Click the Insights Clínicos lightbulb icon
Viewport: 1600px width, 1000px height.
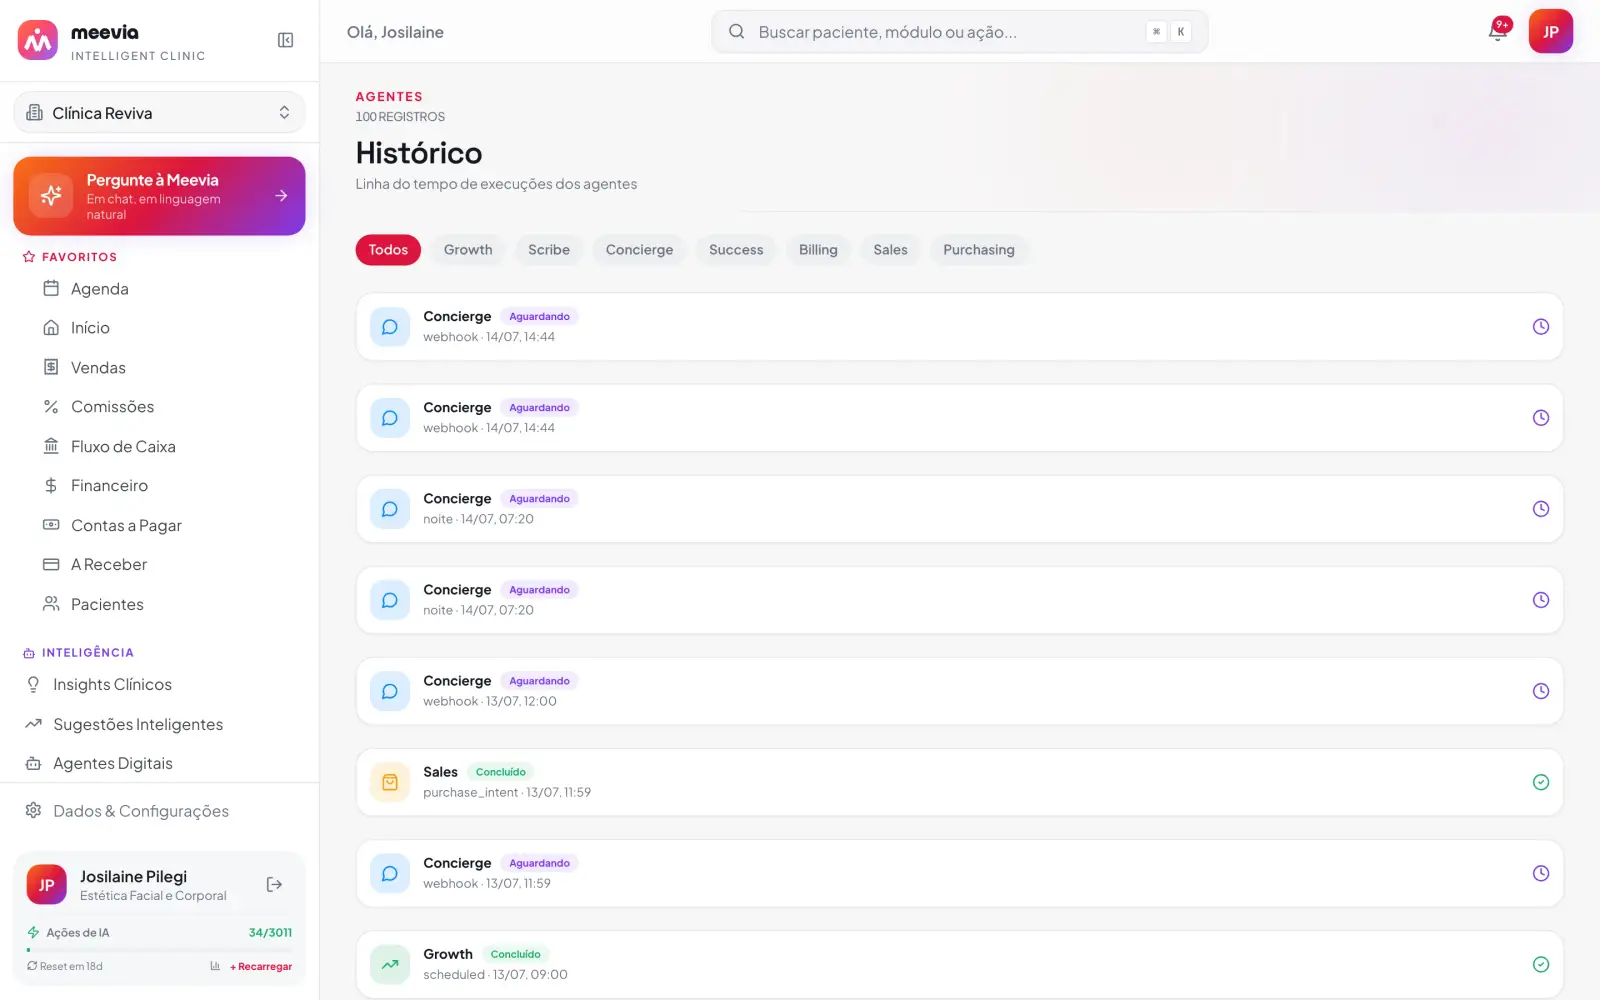click(33, 684)
